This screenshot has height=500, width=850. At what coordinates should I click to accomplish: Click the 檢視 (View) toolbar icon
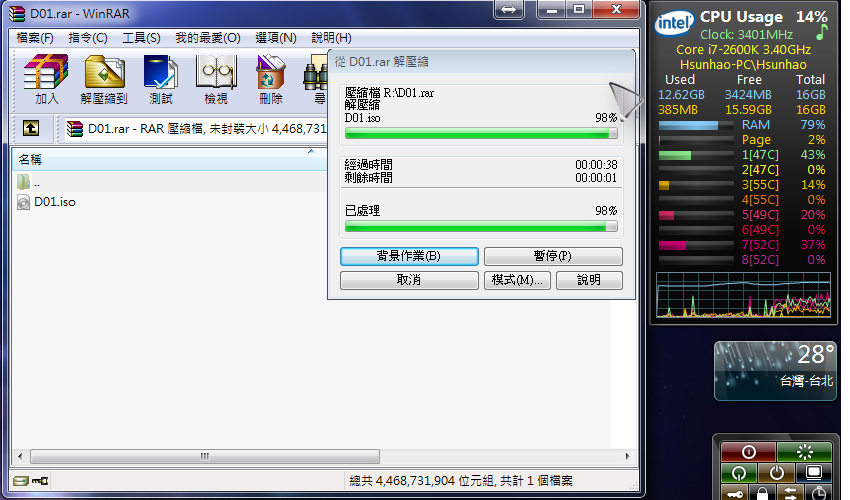(215, 79)
